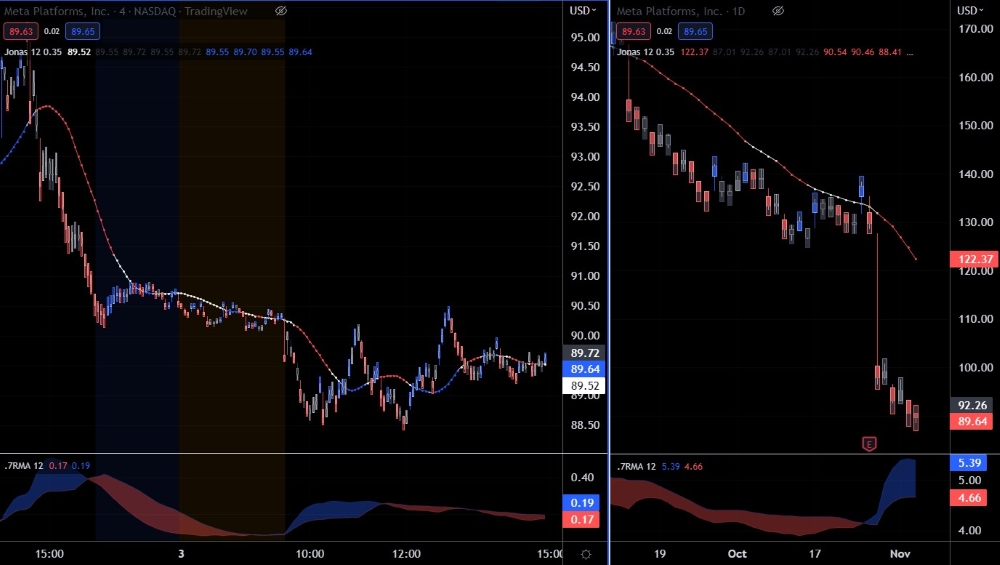Image resolution: width=1000 pixels, height=565 pixels.
Task: Click the Oct label on 1D time axis
Action: pos(737,554)
